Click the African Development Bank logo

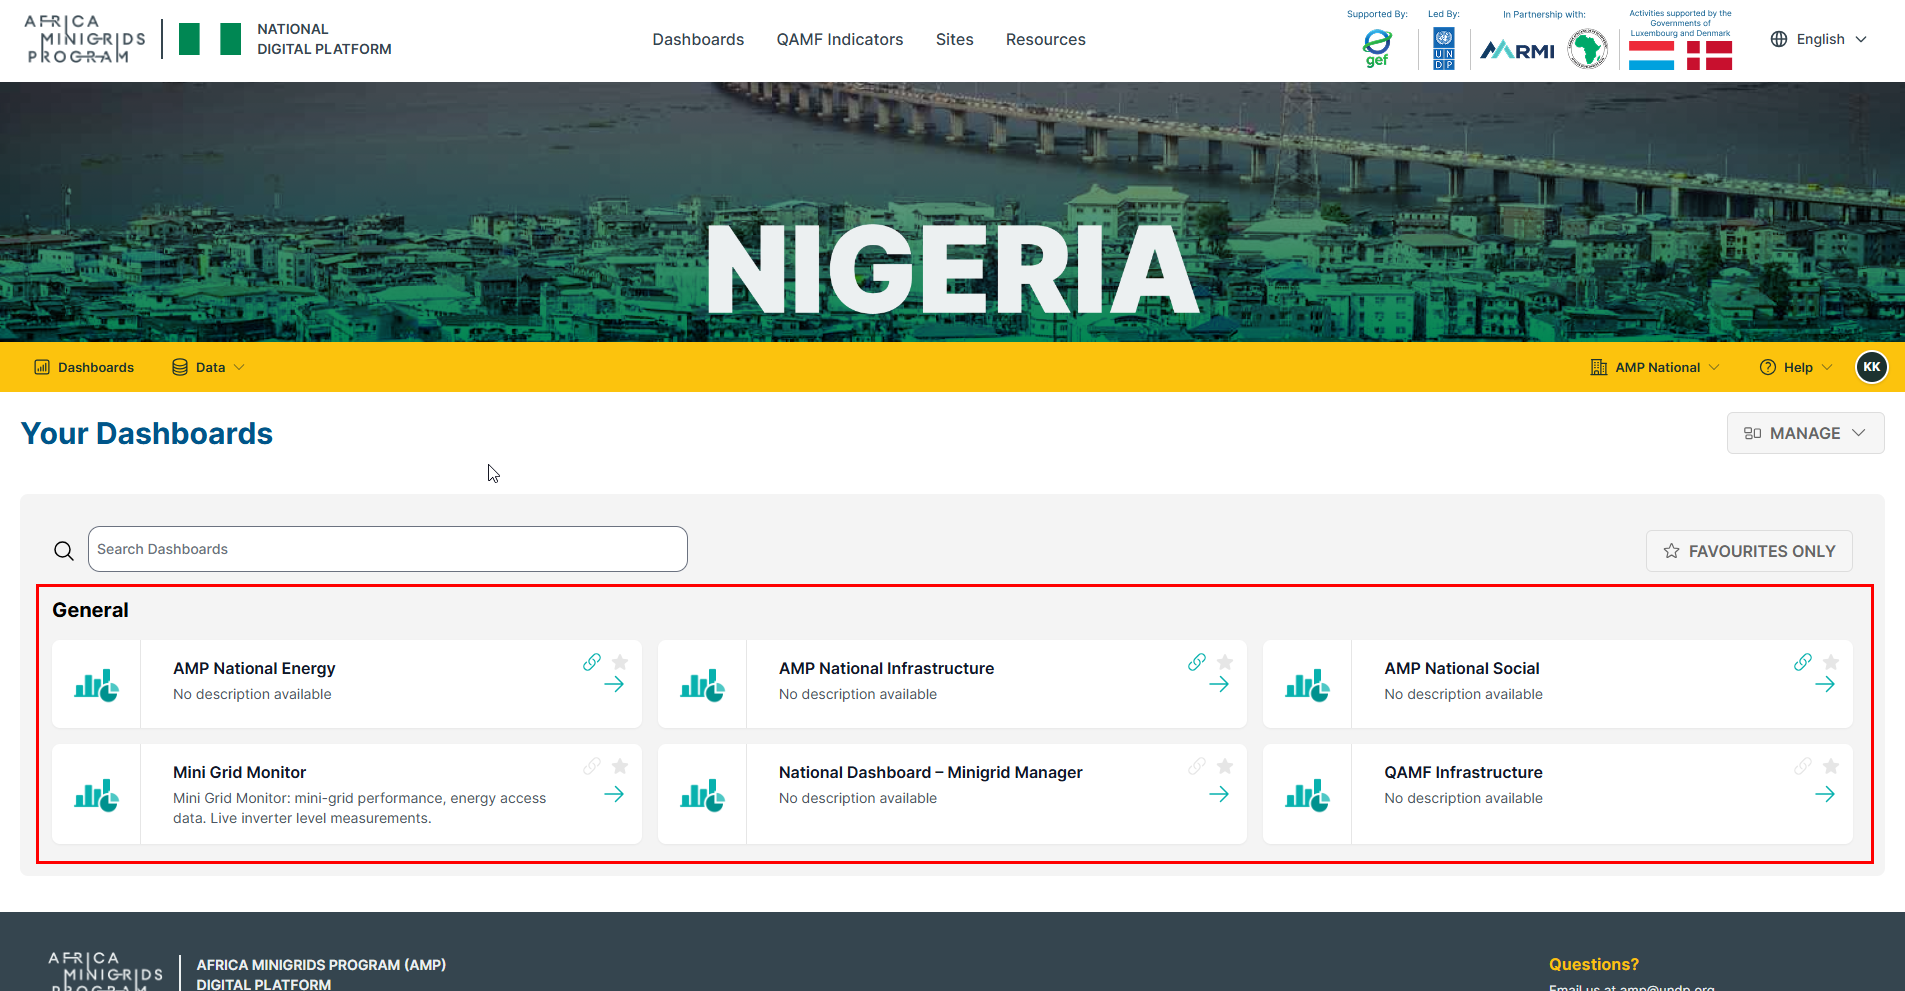[1587, 48]
